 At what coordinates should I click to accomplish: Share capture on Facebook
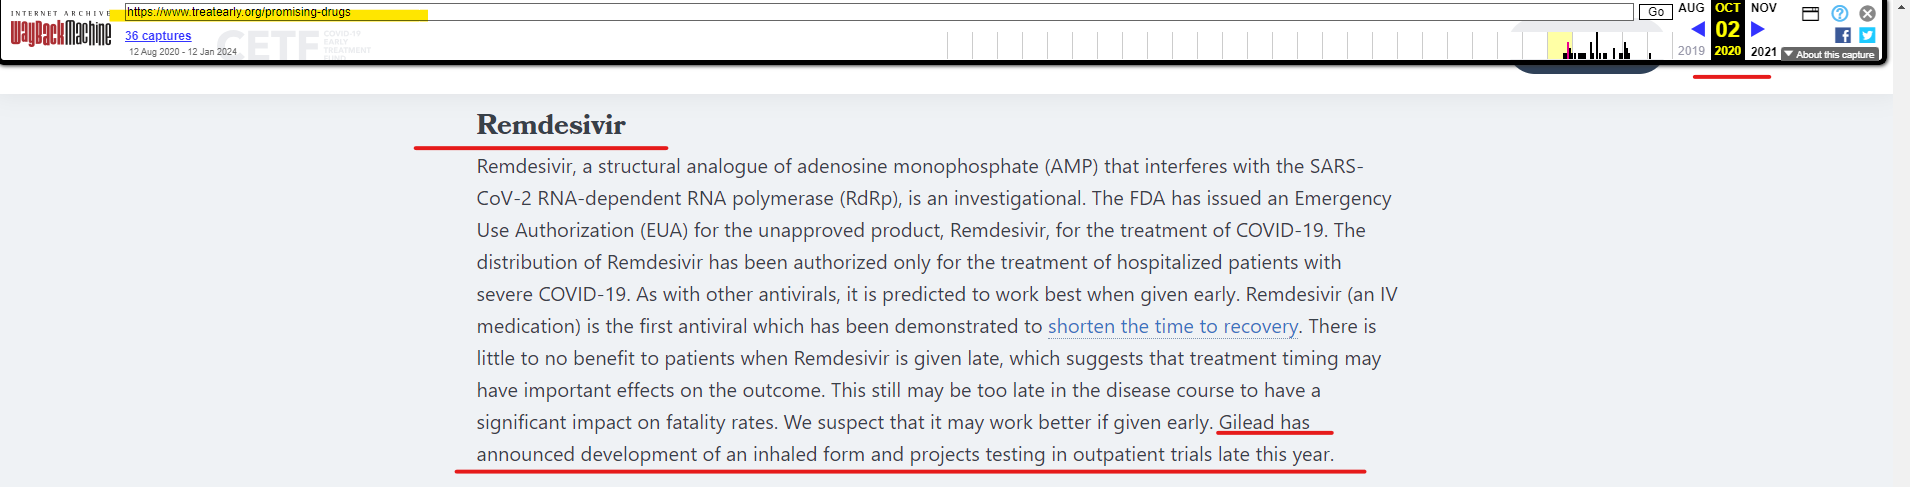[x=1843, y=35]
